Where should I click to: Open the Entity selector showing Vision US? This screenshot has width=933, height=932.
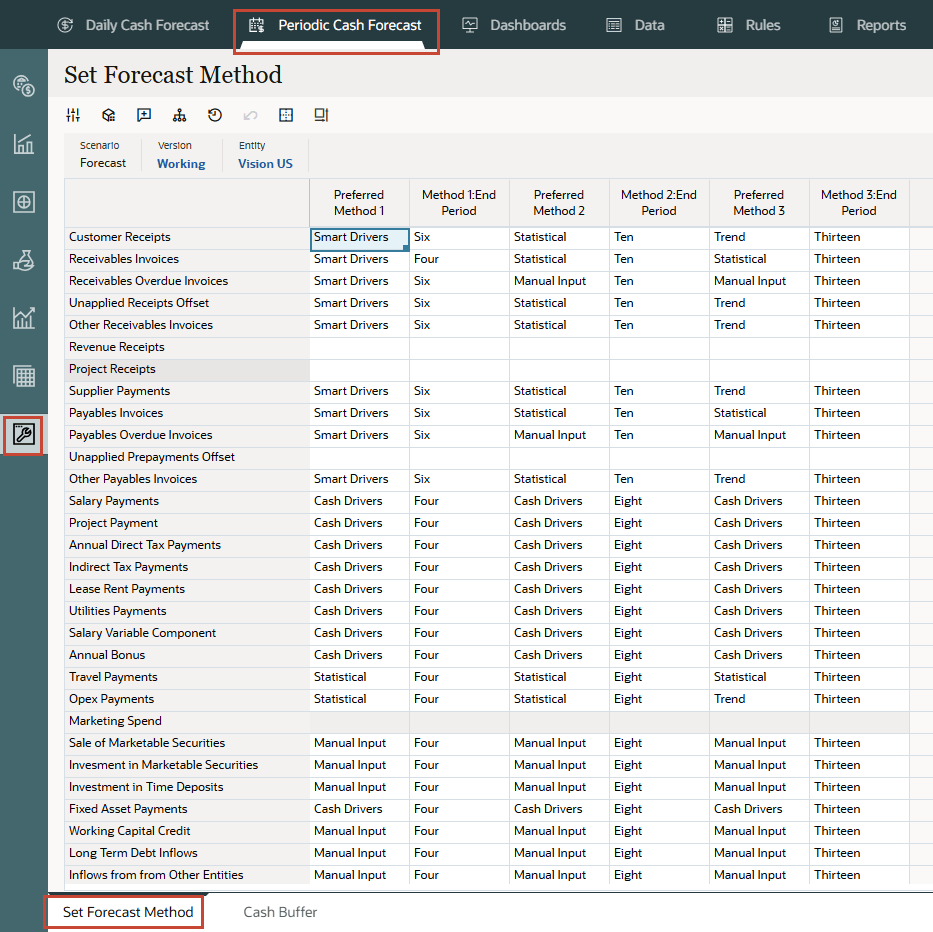click(x=265, y=164)
